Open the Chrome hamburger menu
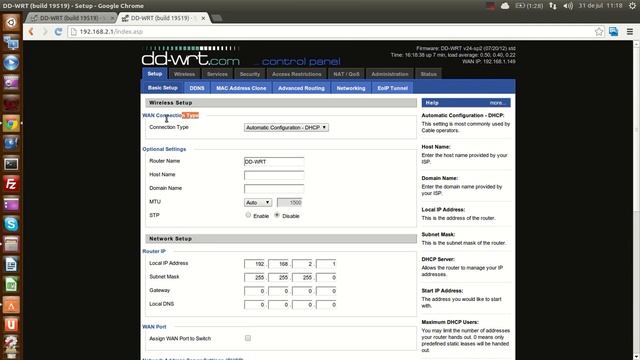This screenshot has height=360, width=640. [630, 31]
